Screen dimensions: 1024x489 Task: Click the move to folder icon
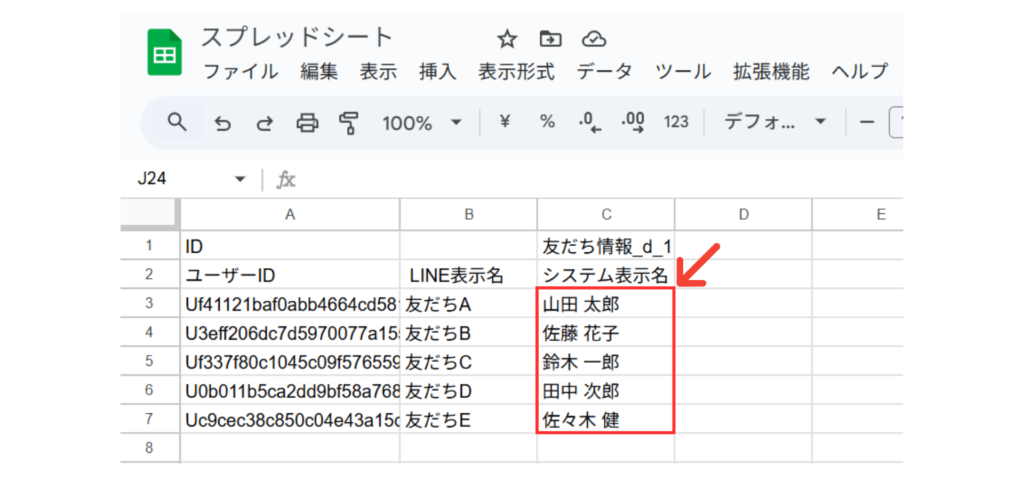pos(550,39)
